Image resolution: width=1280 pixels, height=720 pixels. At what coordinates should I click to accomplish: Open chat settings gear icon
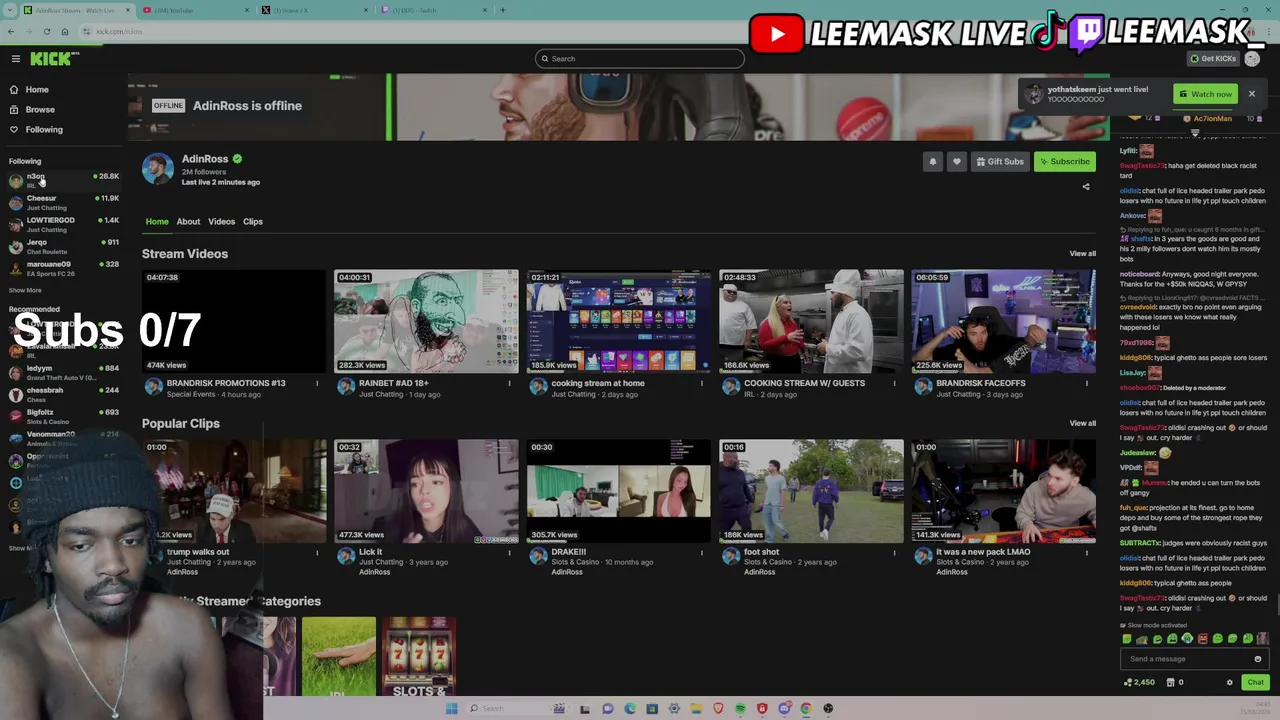pos(1230,682)
